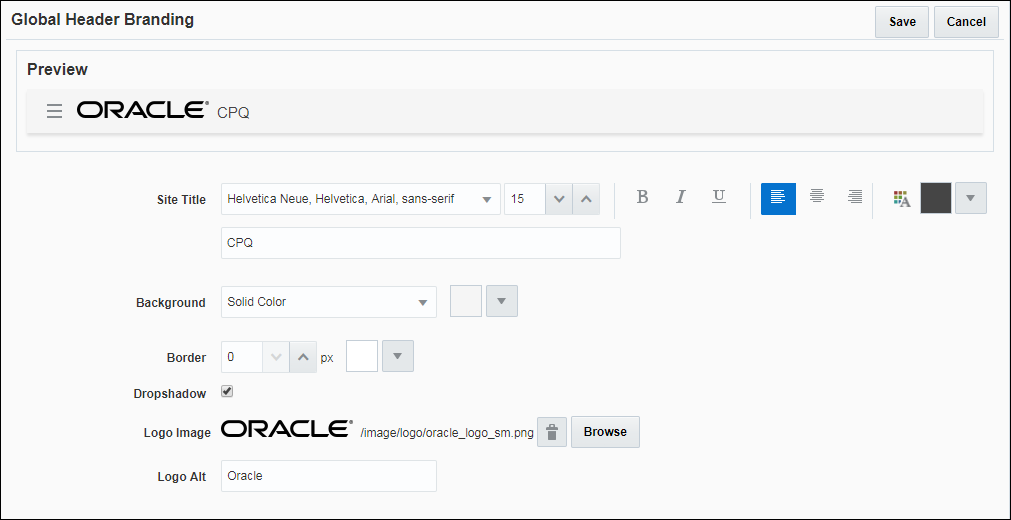Delete the logo image with trash icon
1011x520 pixels.
[552, 432]
